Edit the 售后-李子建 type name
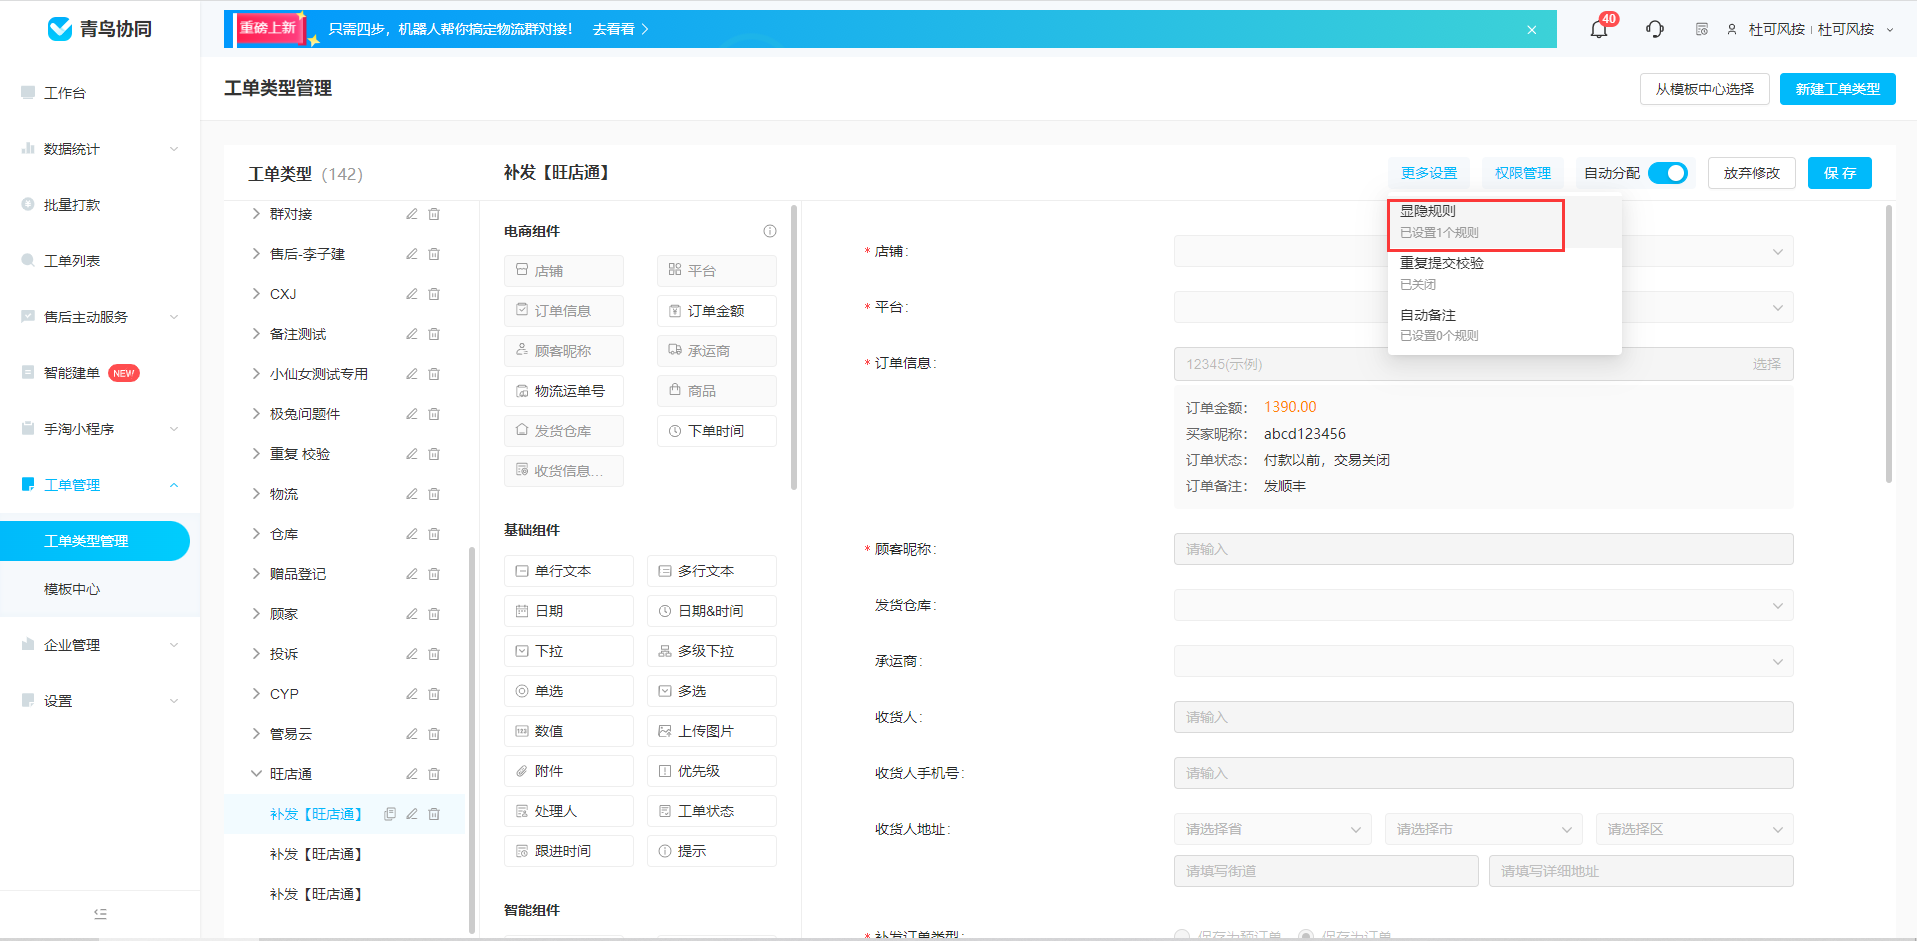Viewport: 1917px width, 941px height. point(411,254)
